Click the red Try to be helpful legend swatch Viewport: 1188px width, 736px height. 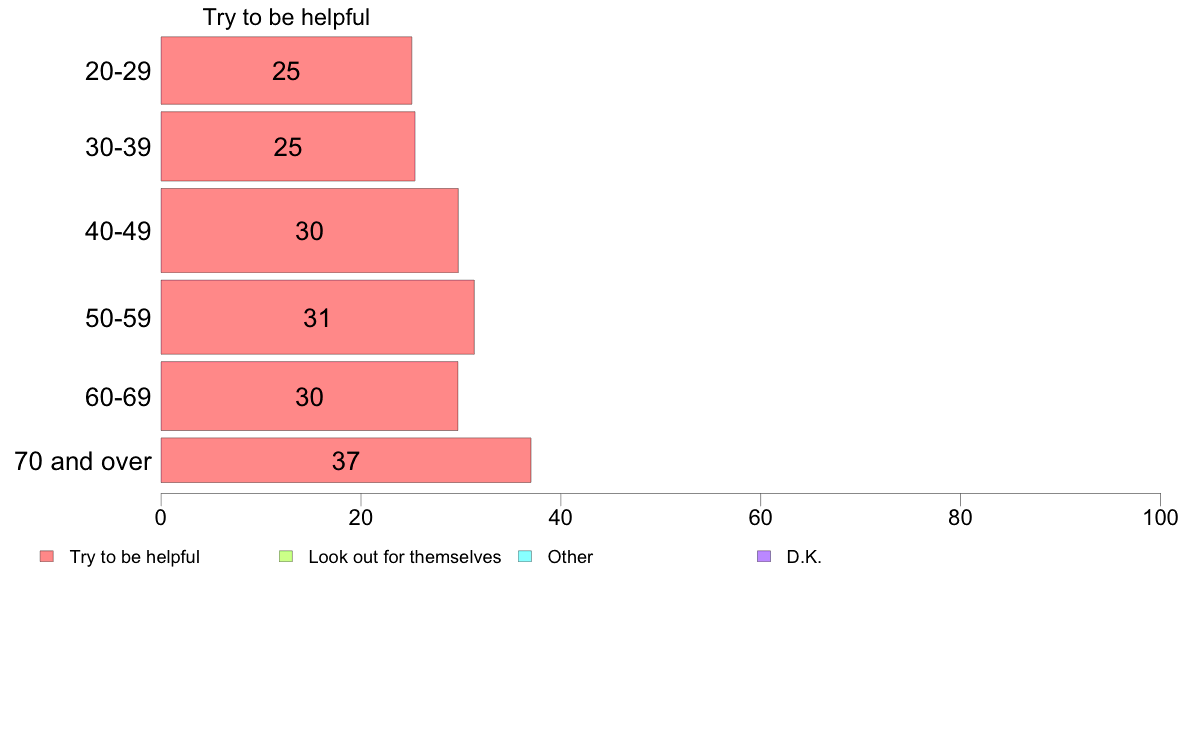pyautogui.click(x=47, y=556)
